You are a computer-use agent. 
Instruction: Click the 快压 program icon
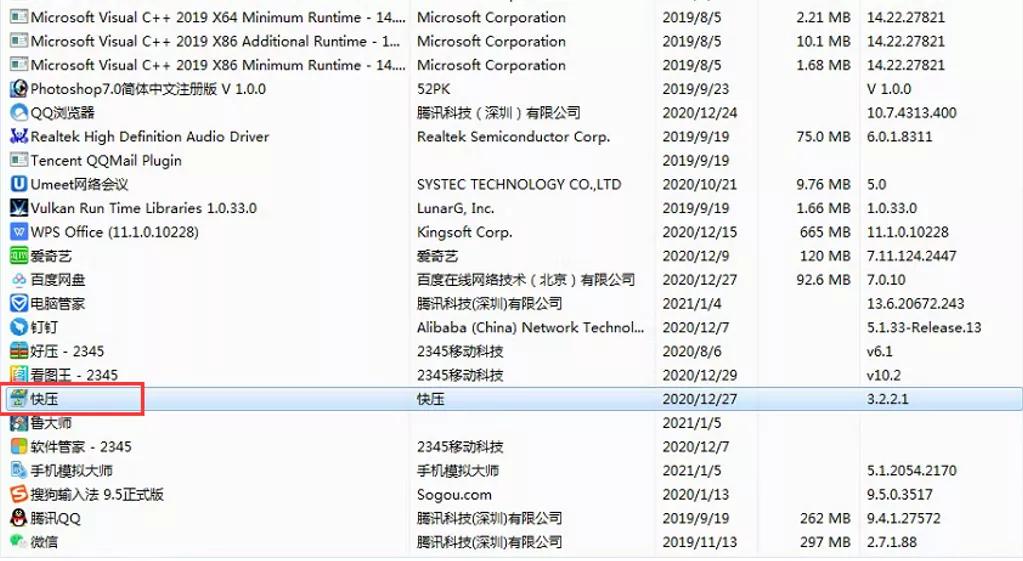pyautogui.click(x=20, y=399)
